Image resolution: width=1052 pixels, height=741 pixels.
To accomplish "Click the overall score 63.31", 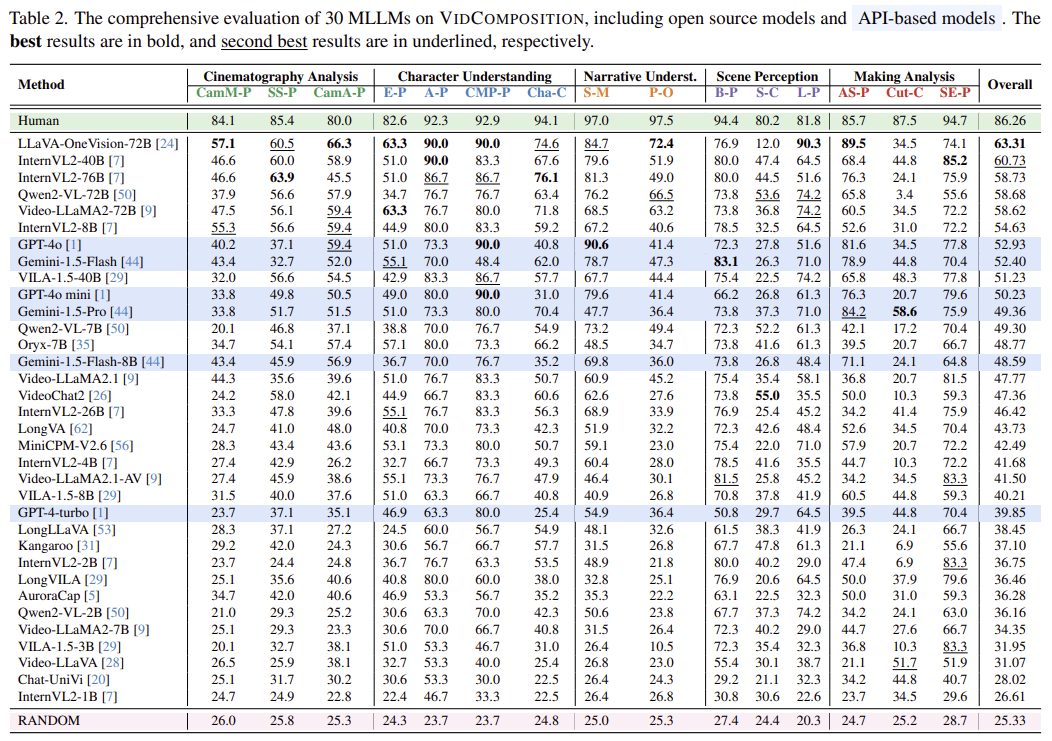I will pos(1010,144).
